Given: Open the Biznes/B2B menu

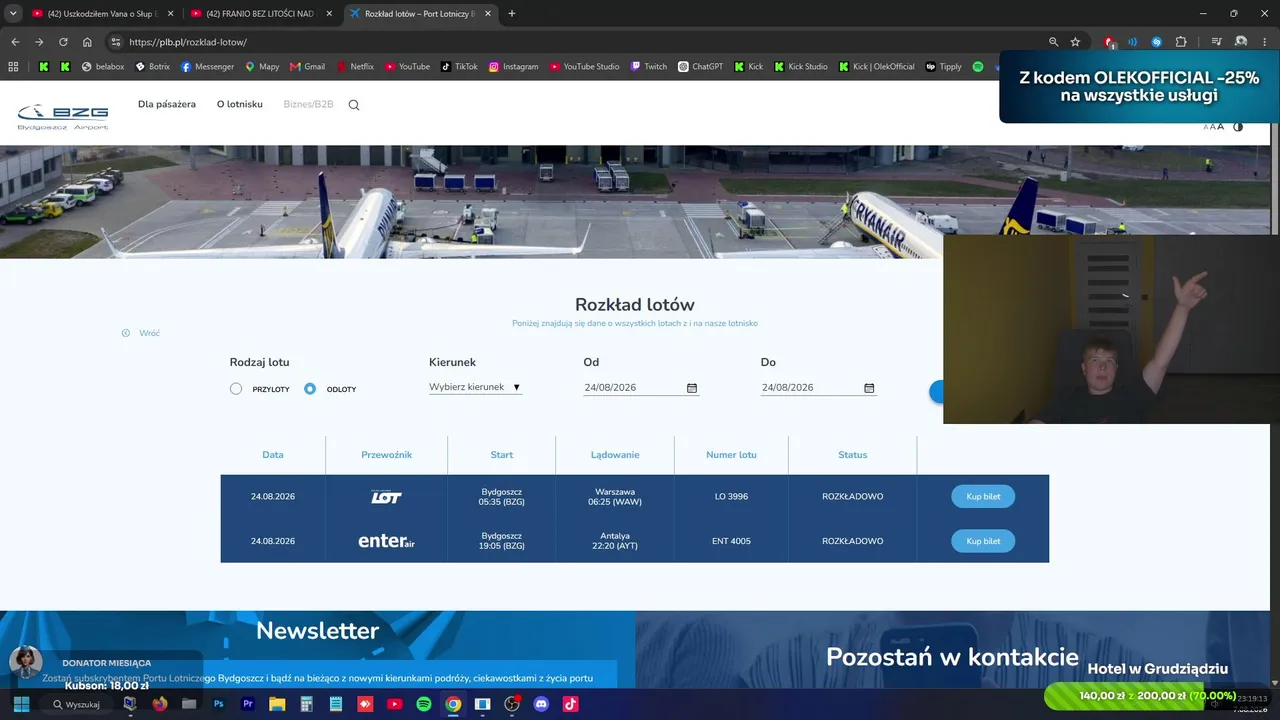Looking at the screenshot, I should pos(308,104).
